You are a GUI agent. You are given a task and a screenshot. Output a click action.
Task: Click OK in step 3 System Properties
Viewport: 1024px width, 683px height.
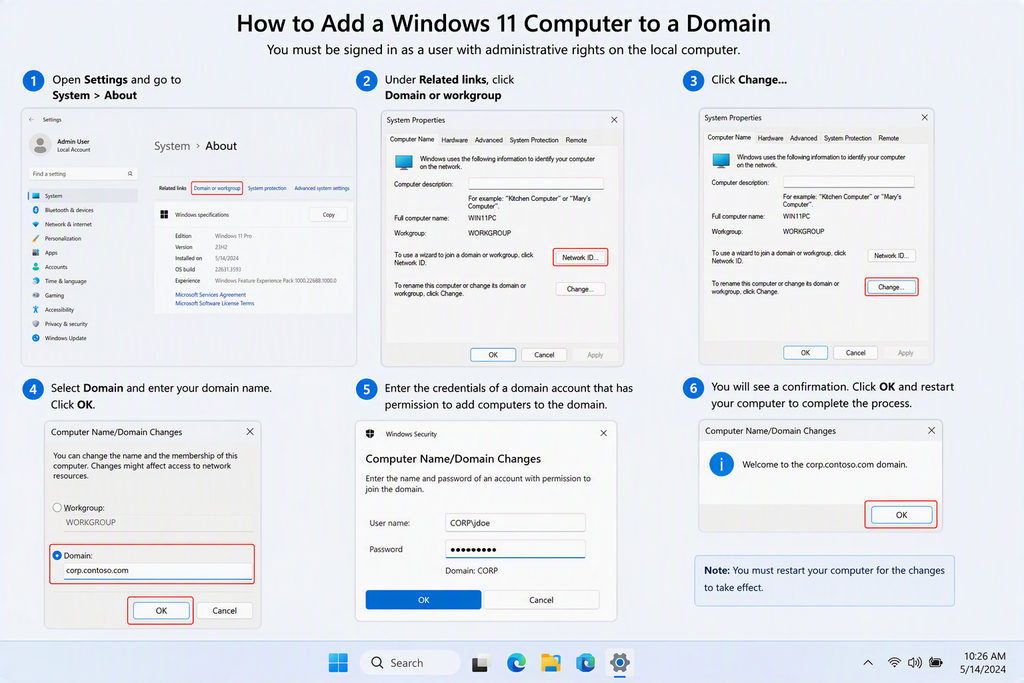[805, 353]
